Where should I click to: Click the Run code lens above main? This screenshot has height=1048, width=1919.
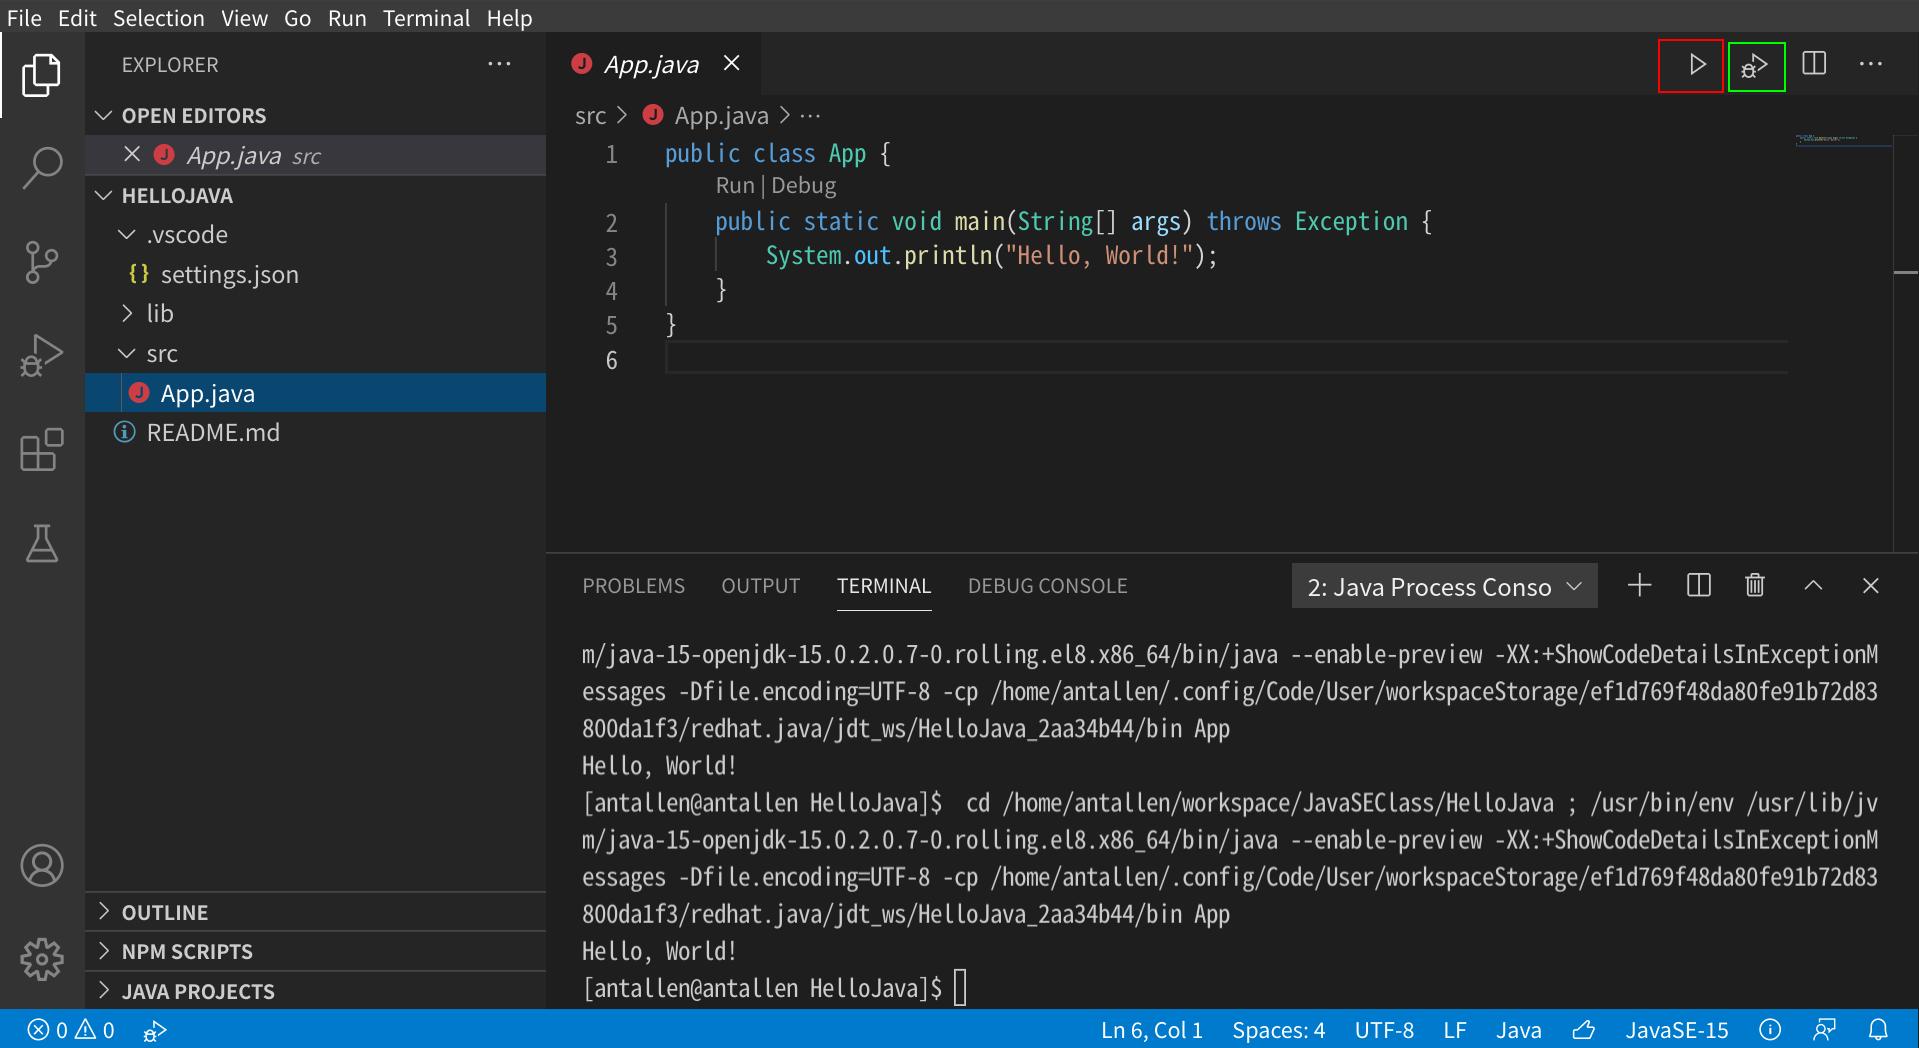pyautogui.click(x=735, y=185)
